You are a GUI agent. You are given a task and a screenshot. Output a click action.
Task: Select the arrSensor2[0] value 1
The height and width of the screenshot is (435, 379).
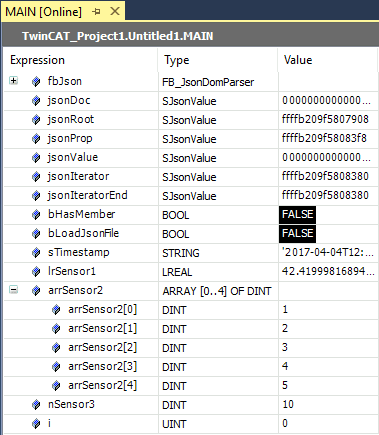tap(285, 309)
